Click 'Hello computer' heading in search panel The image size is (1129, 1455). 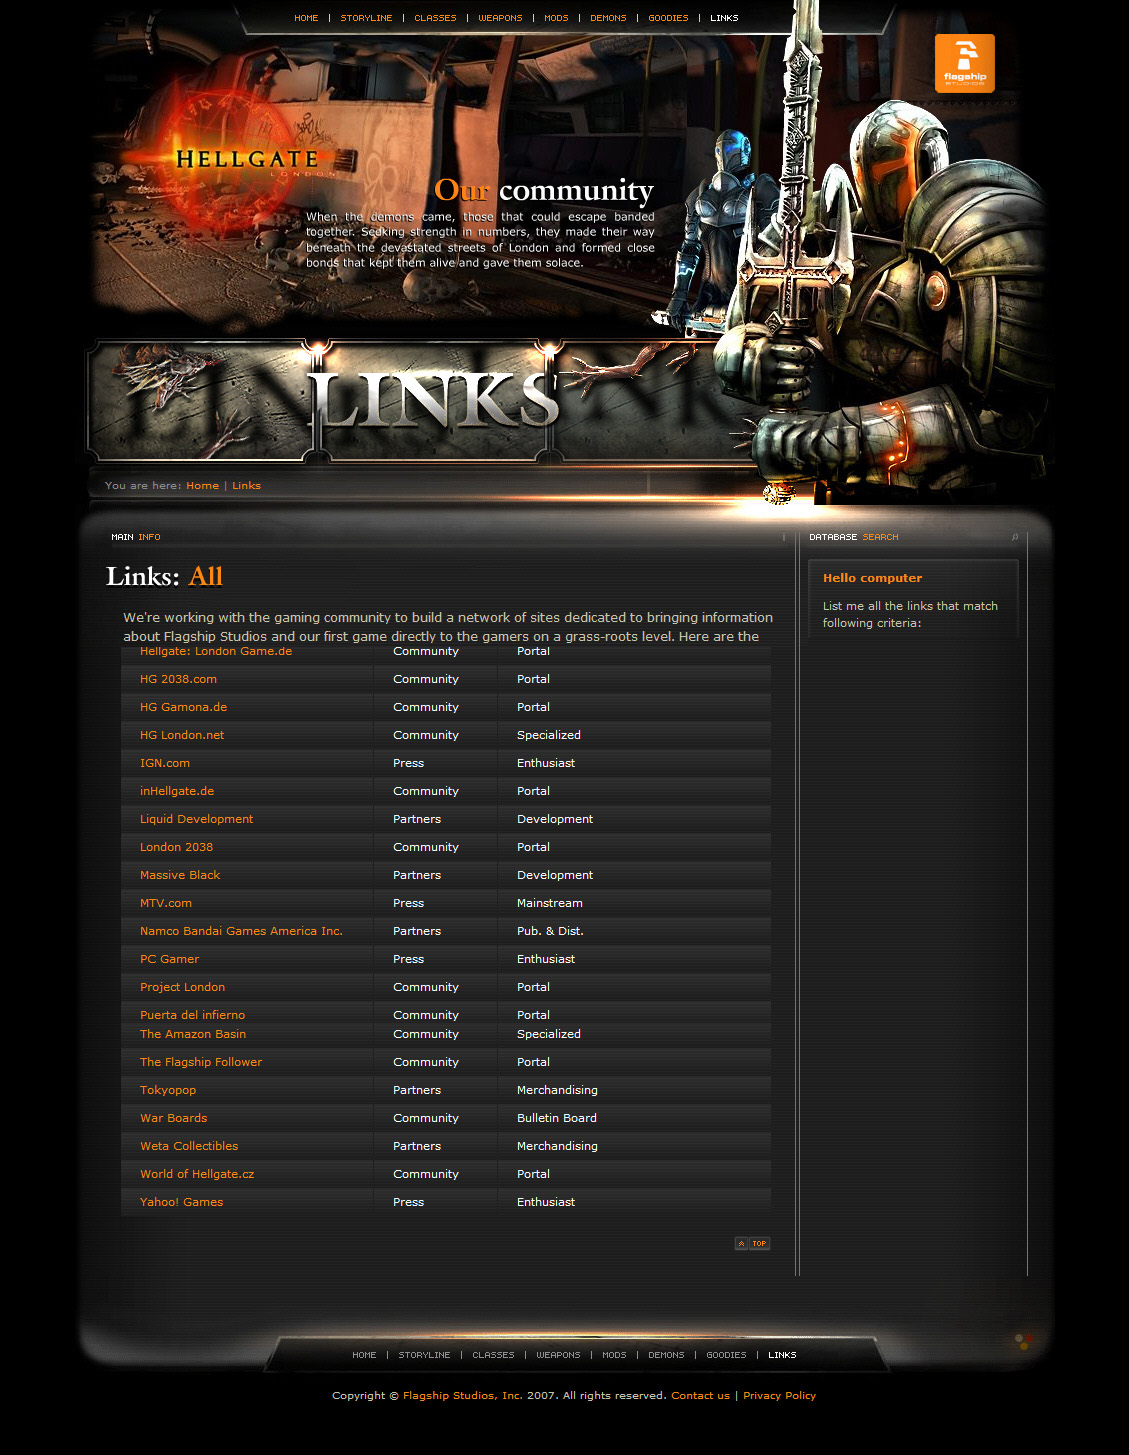(872, 578)
